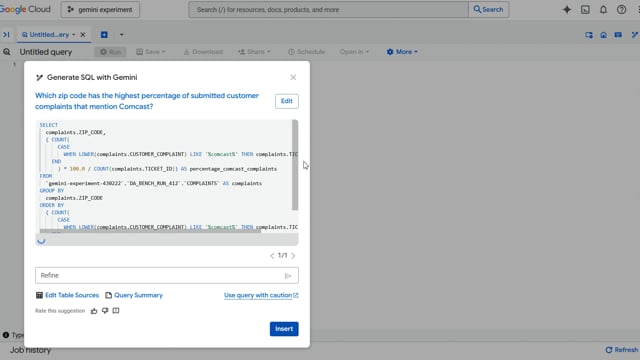Open the notifications bell

tap(603, 9)
